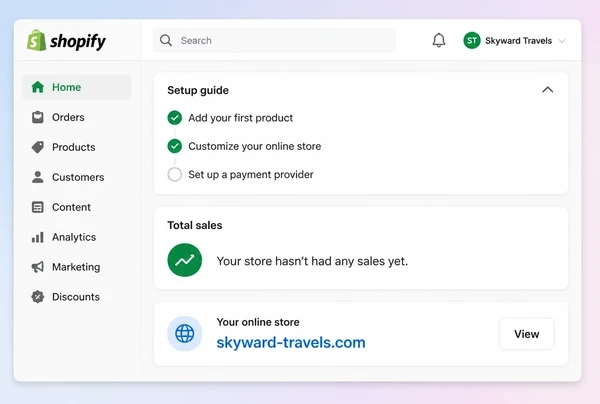Click the Orders inbox icon
600x404 pixels.
pyautogui.click(x=38, y=117)
